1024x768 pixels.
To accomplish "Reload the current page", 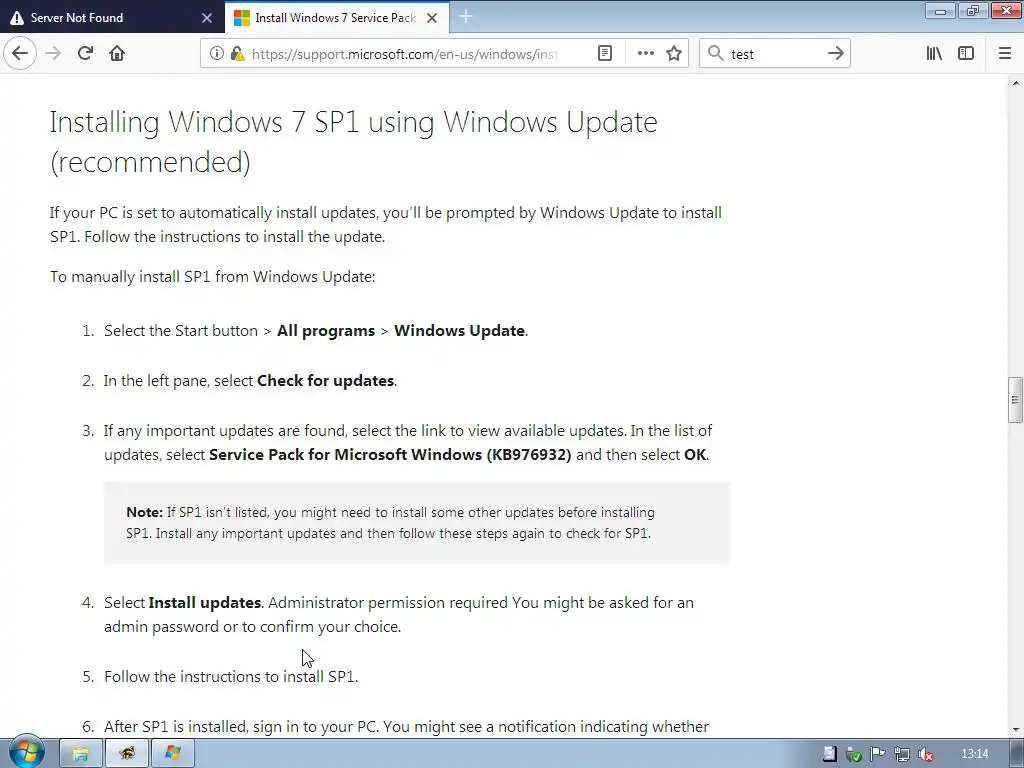I will point(85,54).
